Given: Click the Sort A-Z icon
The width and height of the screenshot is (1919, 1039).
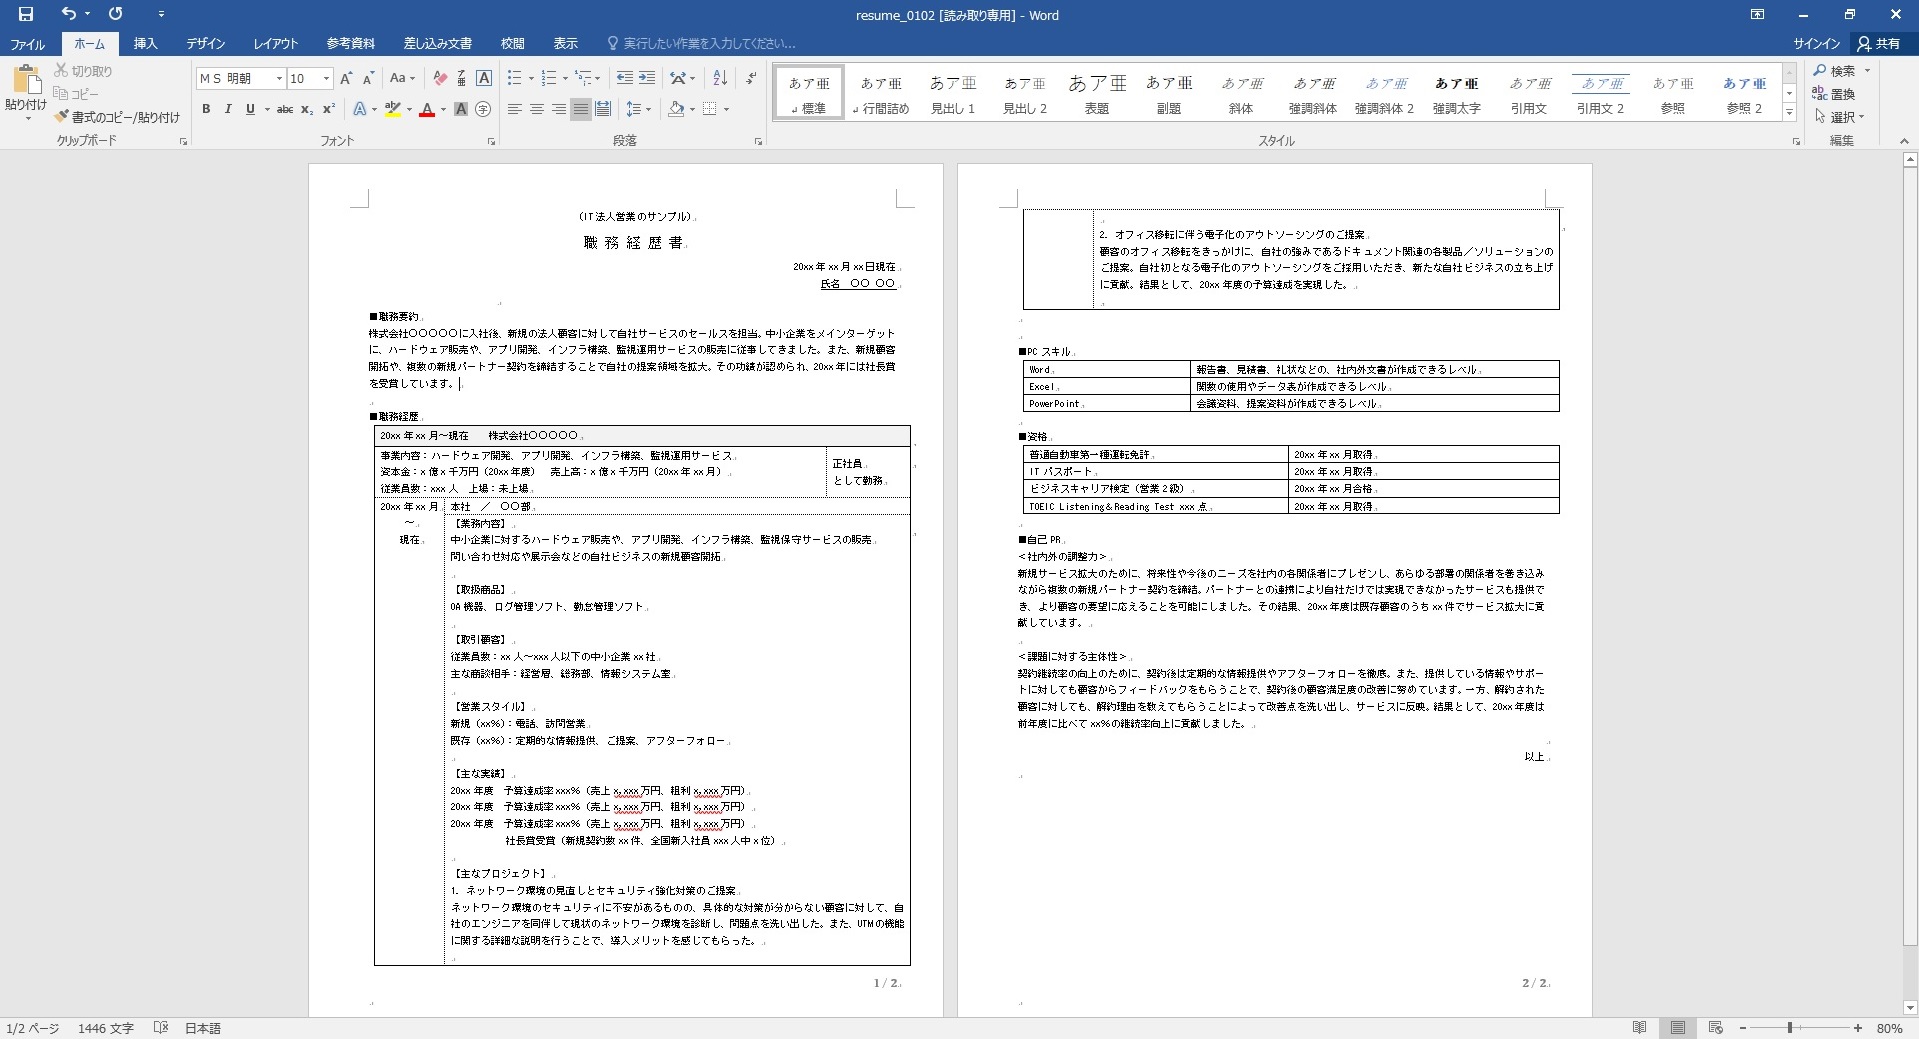Looking at the screenshot, I should pos(720,78).
